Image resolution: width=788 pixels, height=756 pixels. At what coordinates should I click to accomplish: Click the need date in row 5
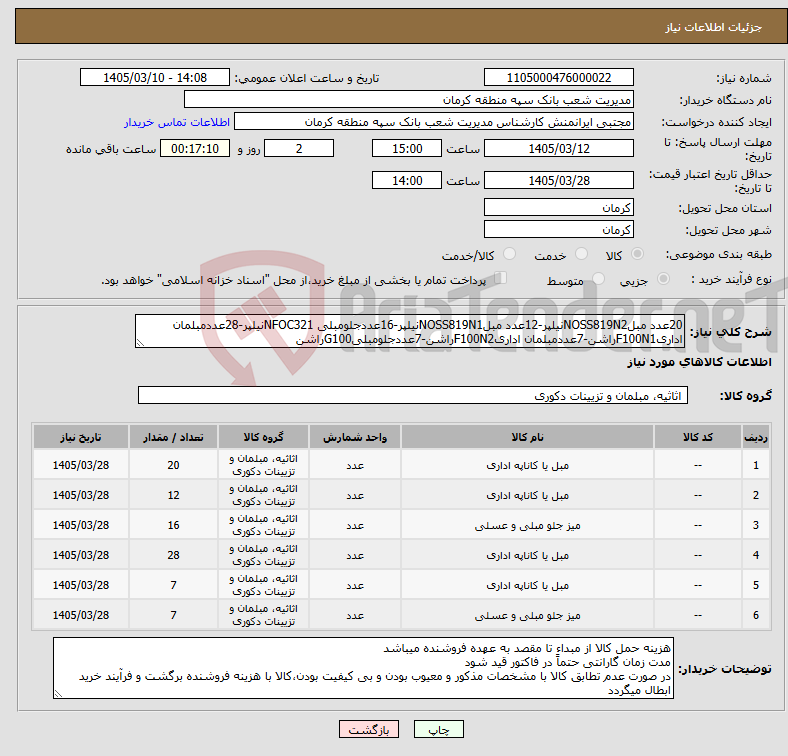pos(81,585)
